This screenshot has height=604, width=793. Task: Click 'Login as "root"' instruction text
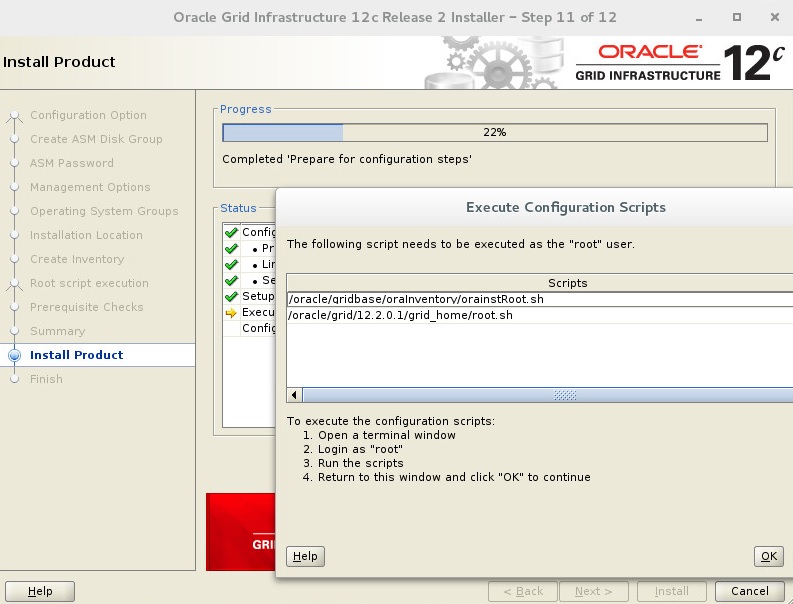pos(360,449)
